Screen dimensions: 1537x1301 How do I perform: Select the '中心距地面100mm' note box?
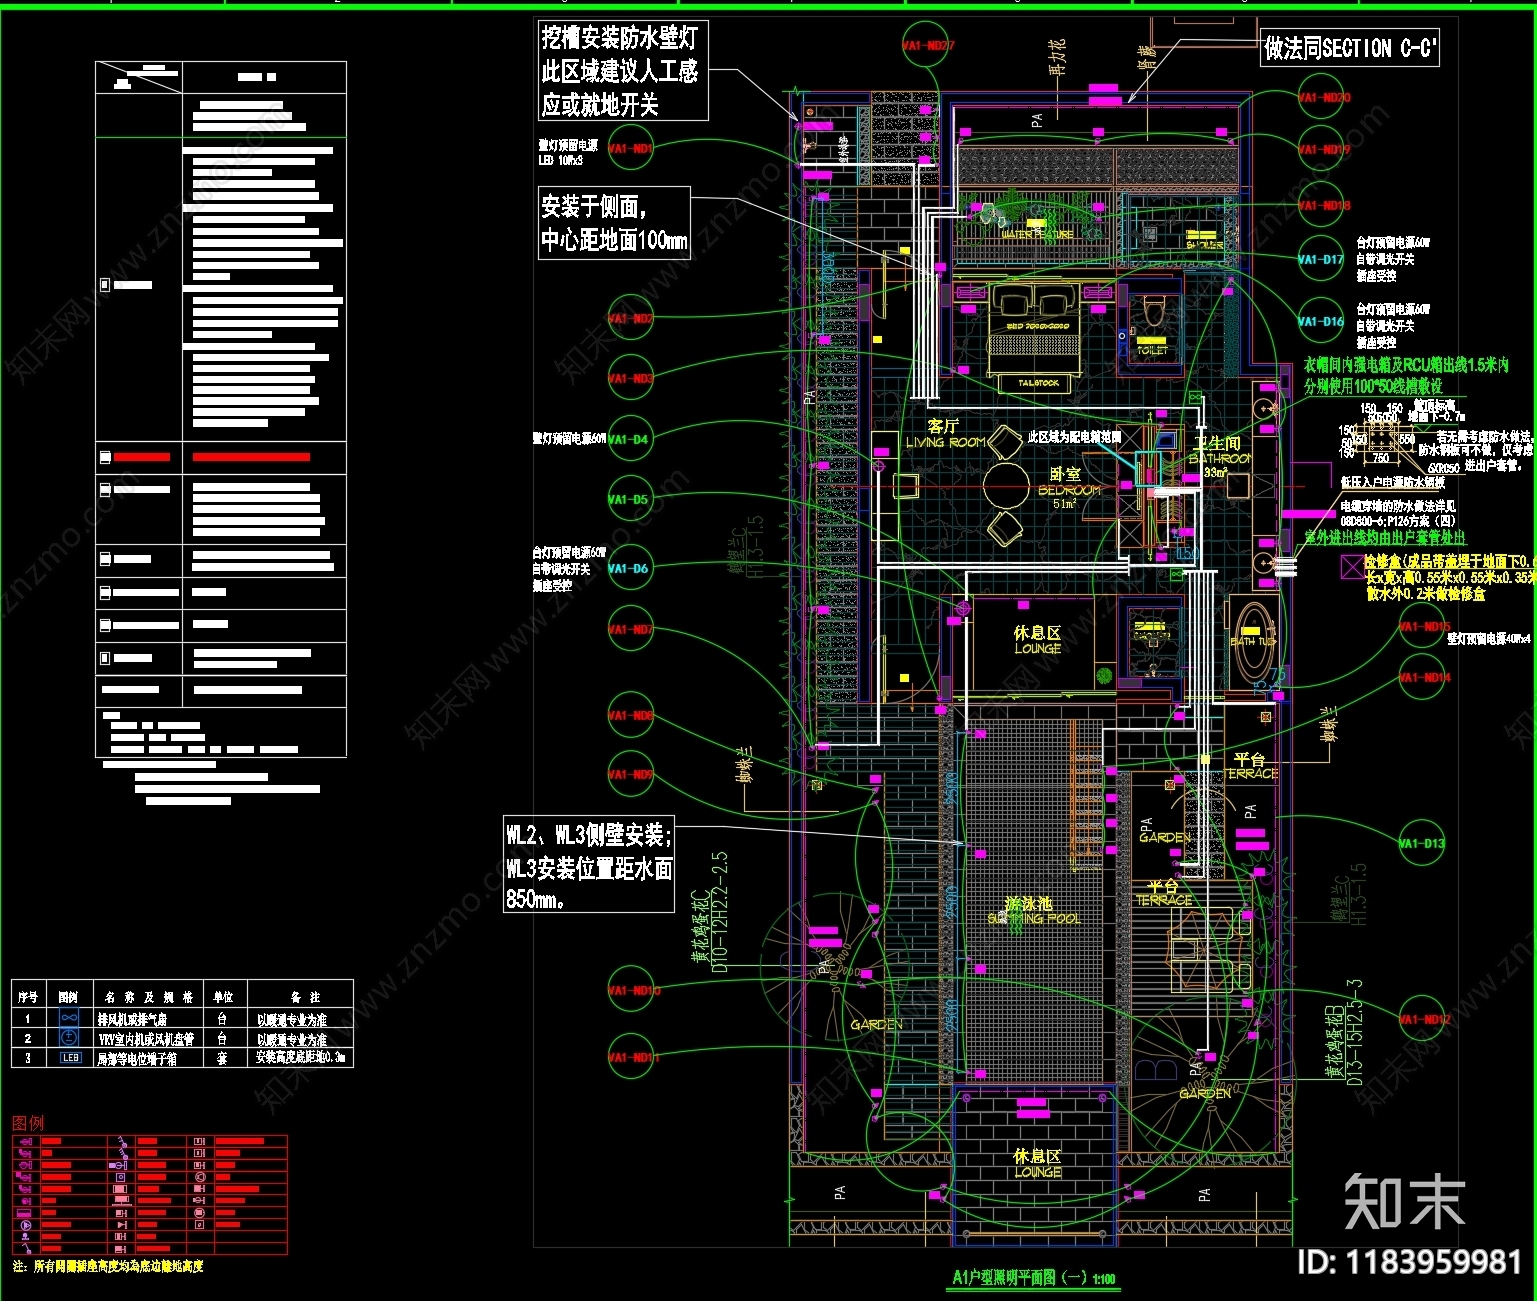[x=614, y=223]
